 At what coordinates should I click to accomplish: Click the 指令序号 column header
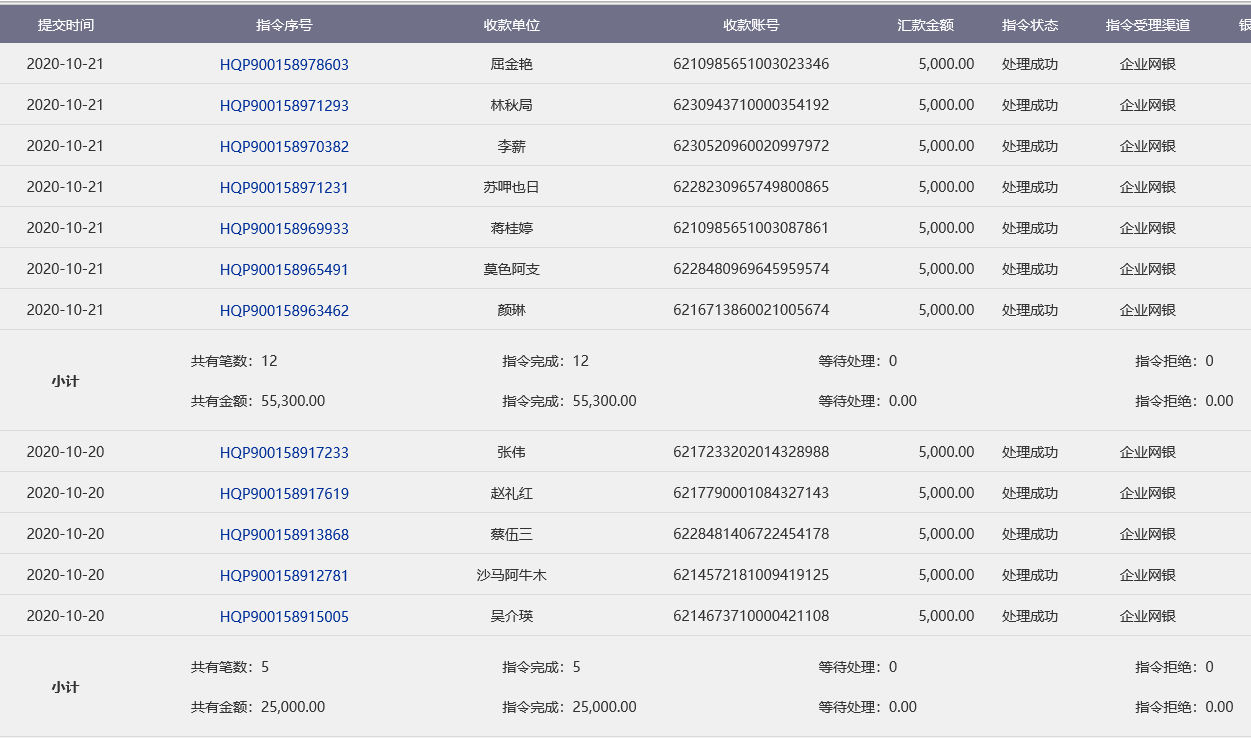[x=284, y=25]
